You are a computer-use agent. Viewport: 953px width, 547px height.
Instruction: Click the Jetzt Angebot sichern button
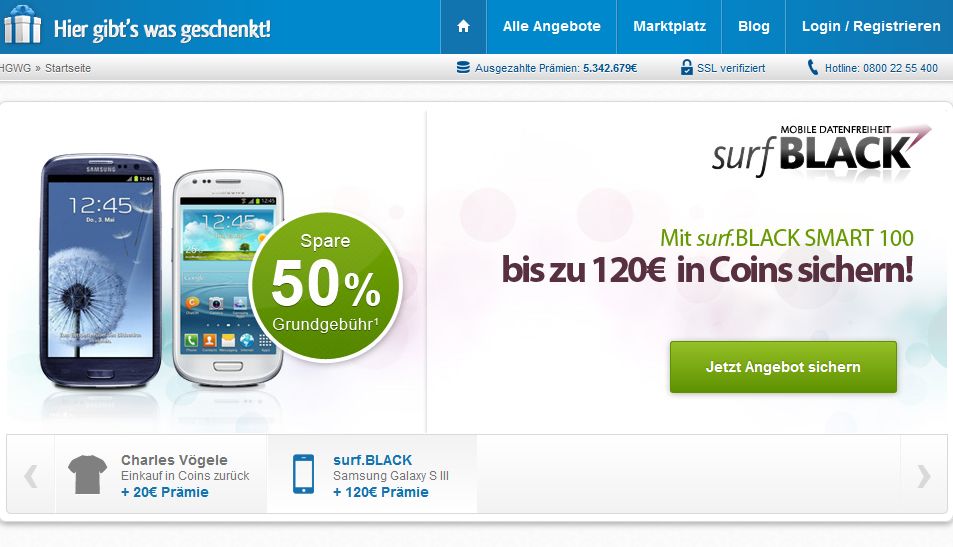[783, 367]
